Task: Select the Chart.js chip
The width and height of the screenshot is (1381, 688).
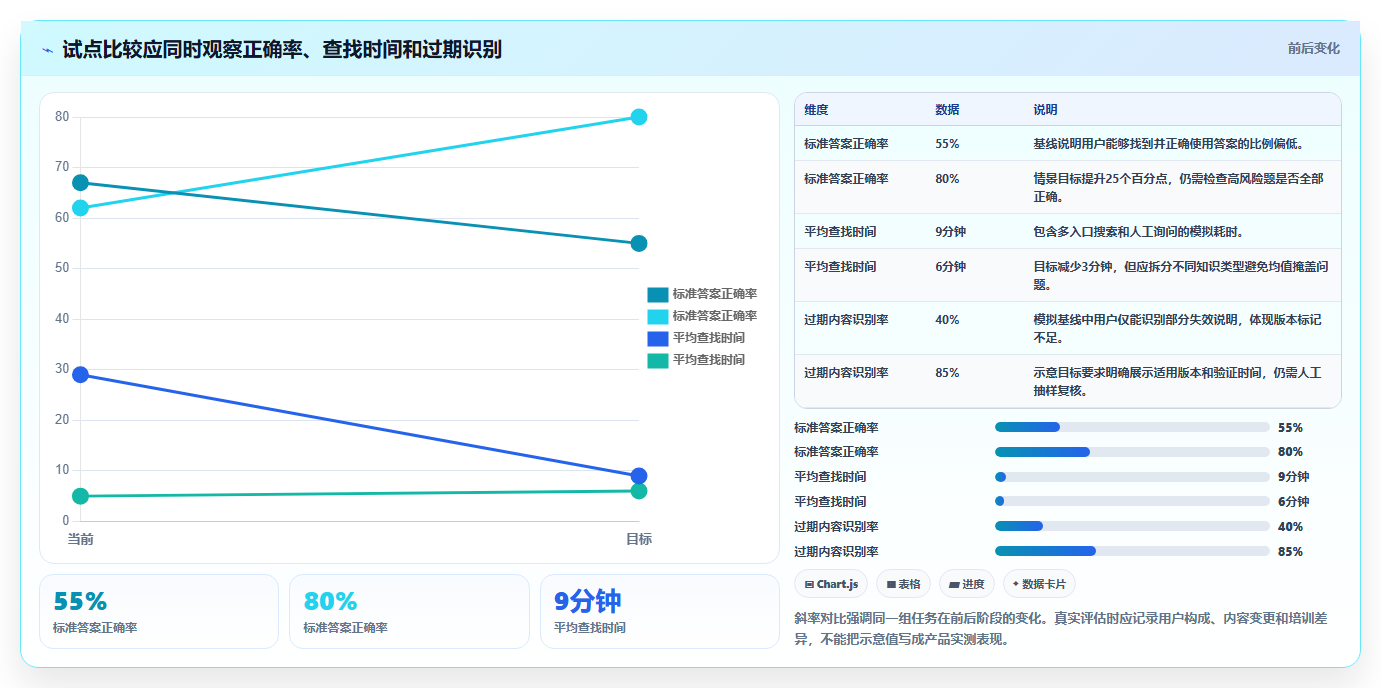Action: click(x=830, y=584)
